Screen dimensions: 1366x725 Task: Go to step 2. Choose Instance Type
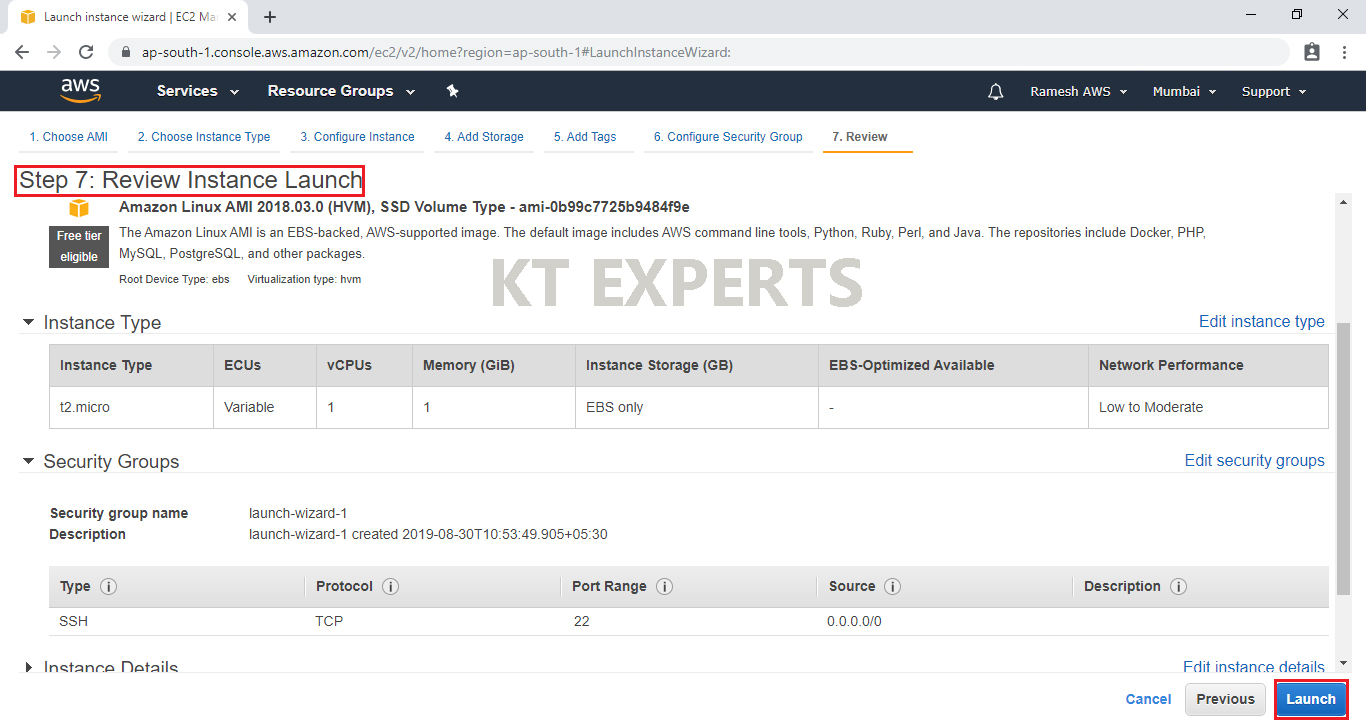click(204, 137)
